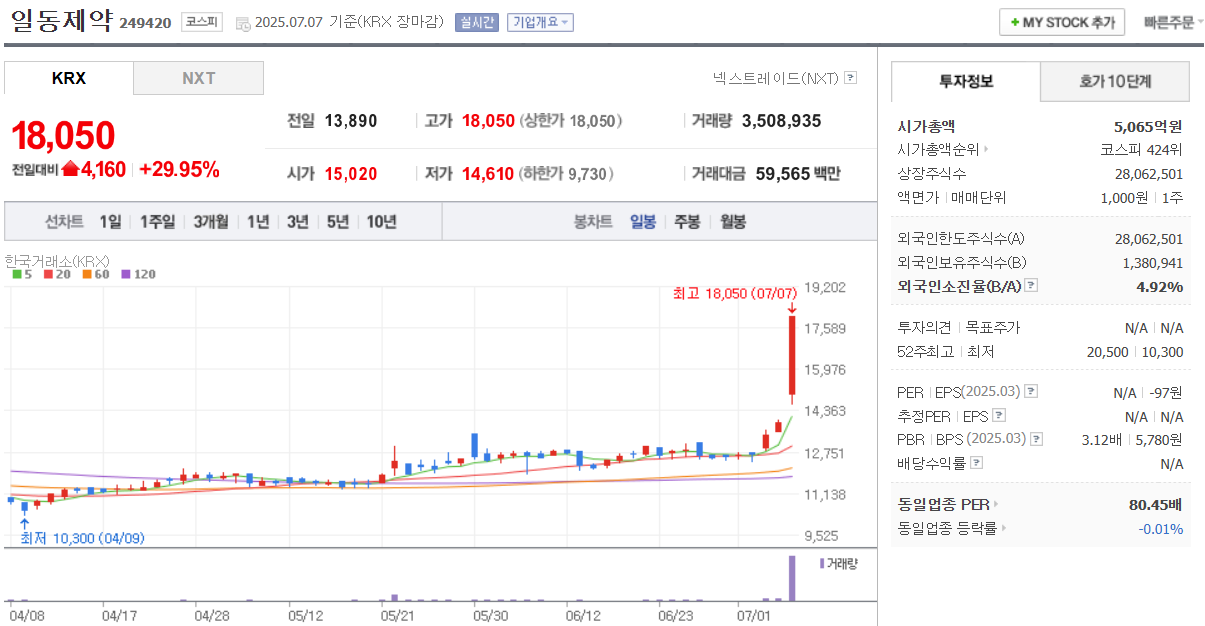Click the 코스피 market badge
Screen dimensions: 1205x626
[201, 22]
